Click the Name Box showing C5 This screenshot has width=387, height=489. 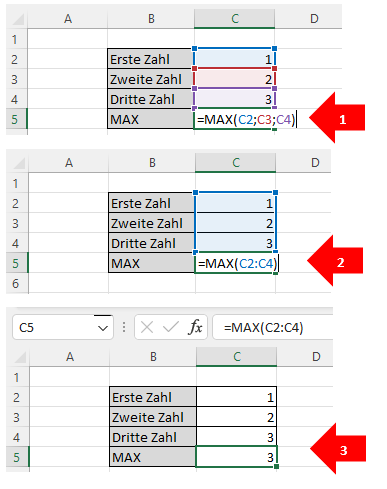63,327
